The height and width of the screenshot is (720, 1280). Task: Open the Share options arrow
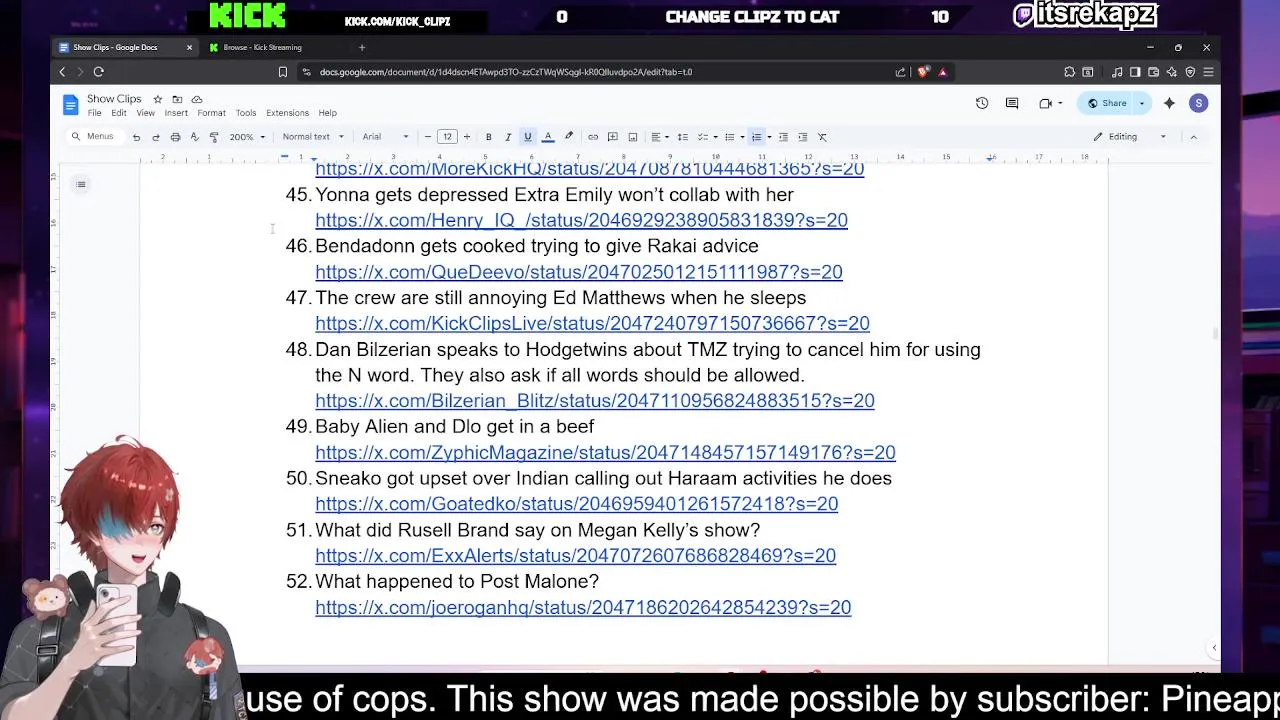[1142, 103]
